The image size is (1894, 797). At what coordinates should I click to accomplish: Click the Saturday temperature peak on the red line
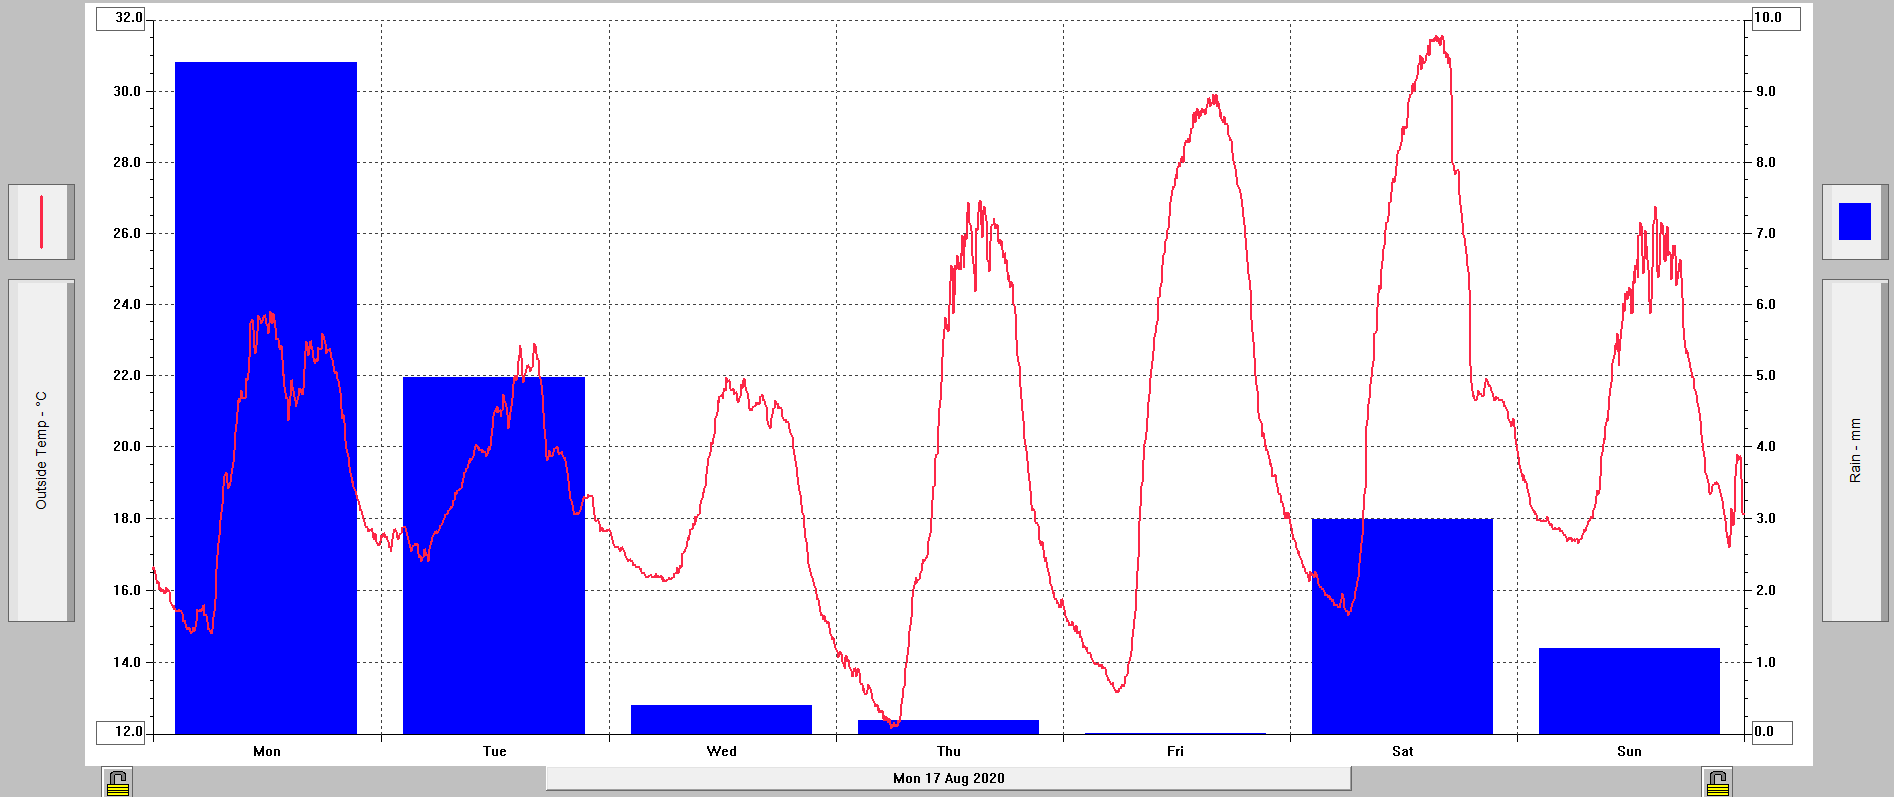coord(1438,38)
